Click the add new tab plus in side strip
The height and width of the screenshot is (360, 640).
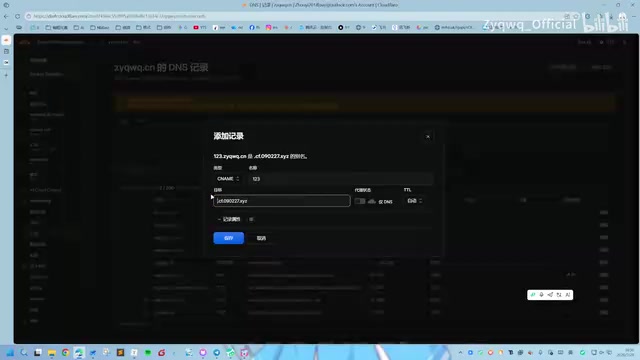click(x=6, y=75)
